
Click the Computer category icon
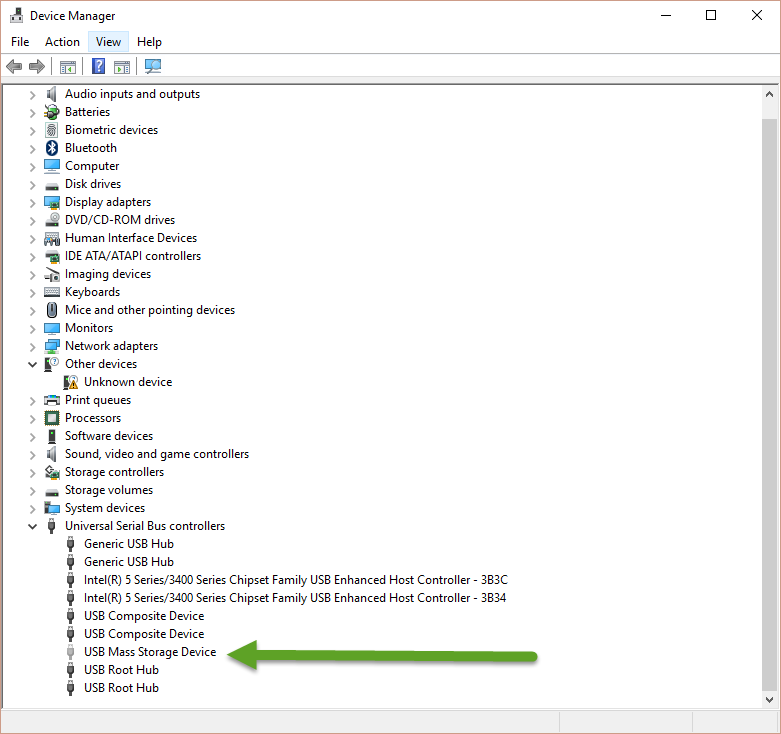(52, 166)
